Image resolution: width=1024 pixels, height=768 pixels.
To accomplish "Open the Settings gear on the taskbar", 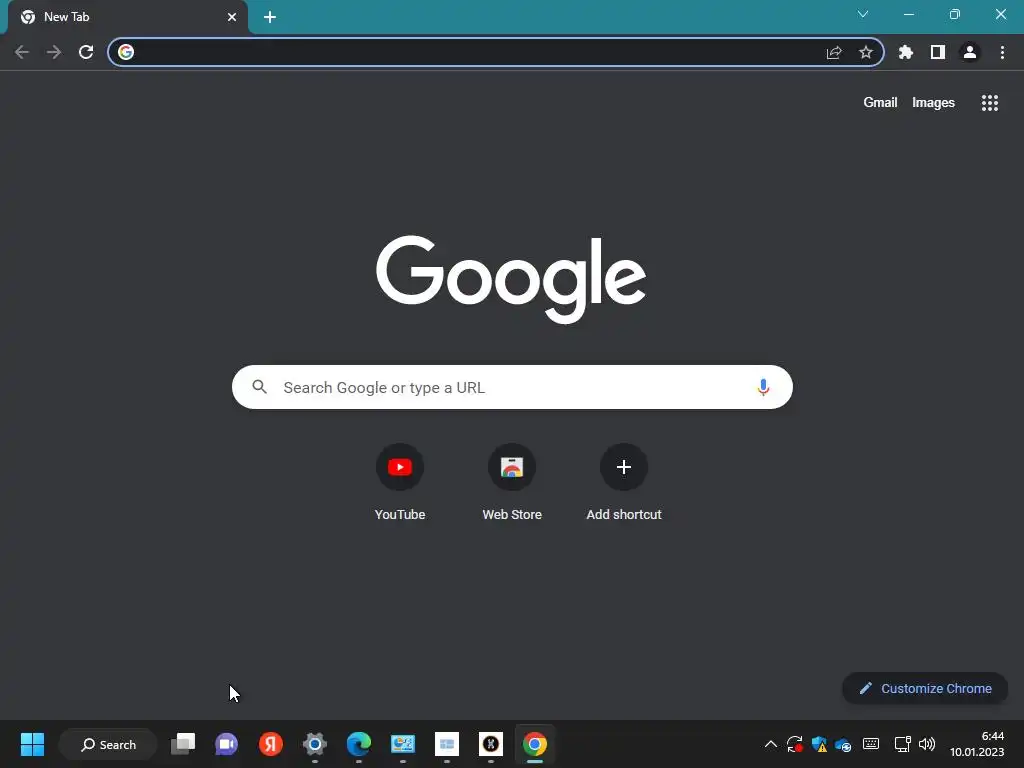I will (x=315, y=744).
